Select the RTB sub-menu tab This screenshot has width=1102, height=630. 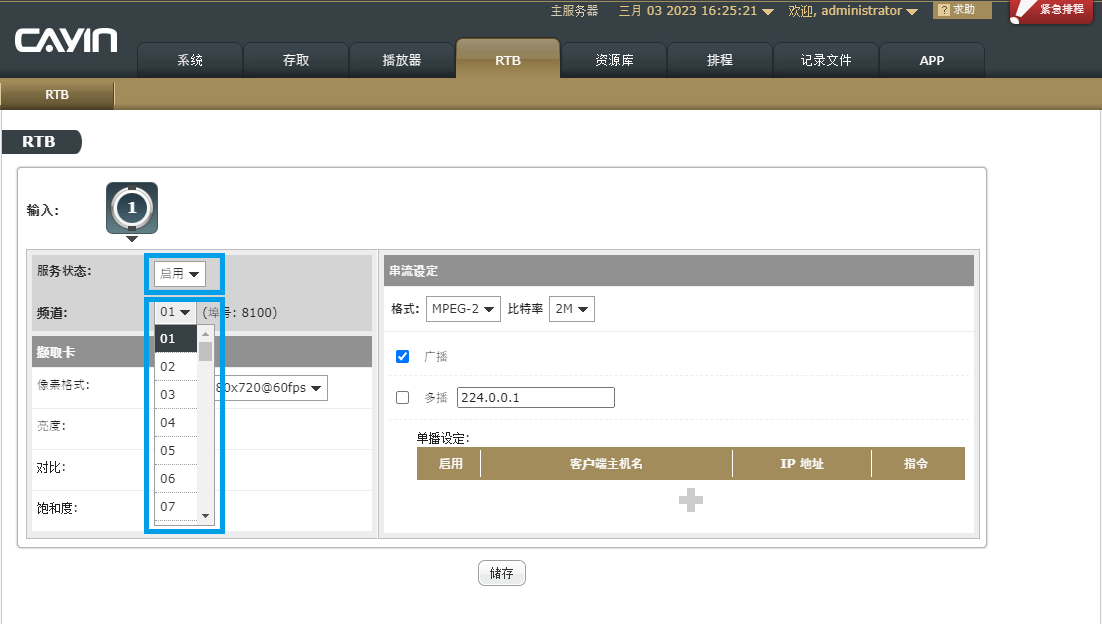[x=57, y=94]
